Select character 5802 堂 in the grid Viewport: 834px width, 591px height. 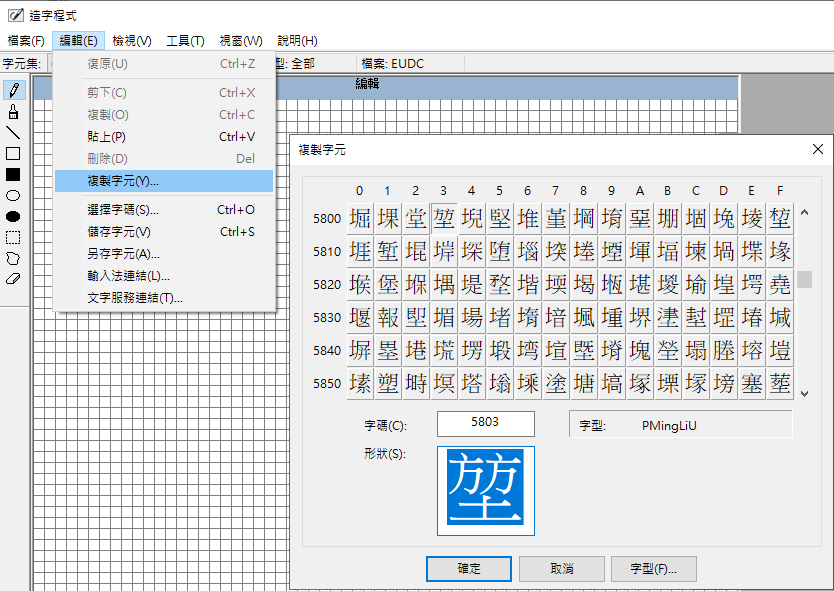[416, 218]
